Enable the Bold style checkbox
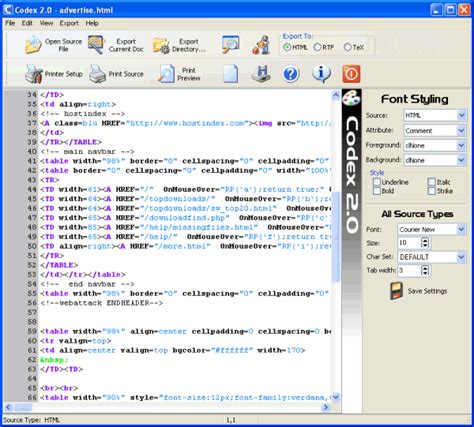 pos(377,191)
